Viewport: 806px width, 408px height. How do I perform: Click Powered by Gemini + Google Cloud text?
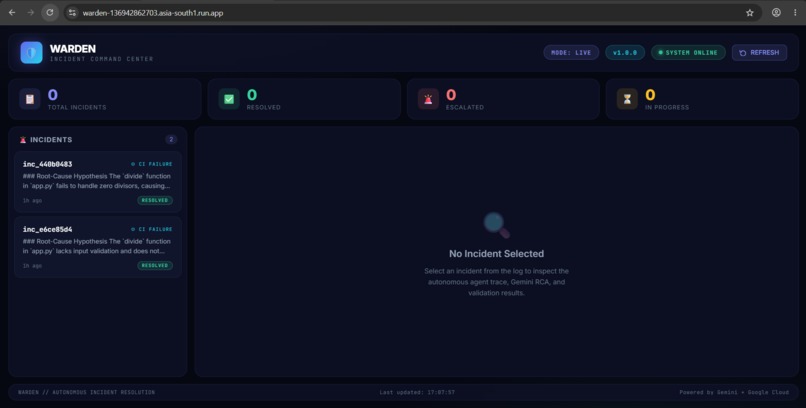[734, 393]
